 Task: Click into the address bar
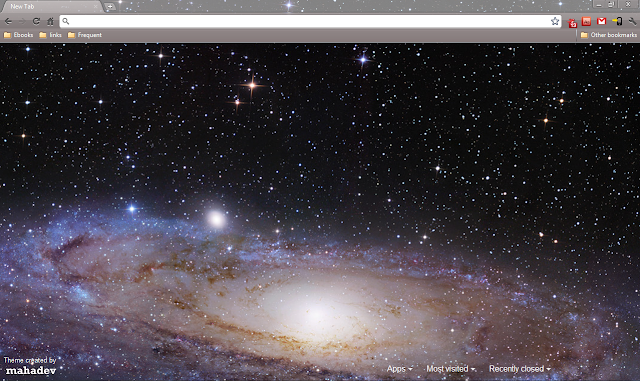click(310, 21)
